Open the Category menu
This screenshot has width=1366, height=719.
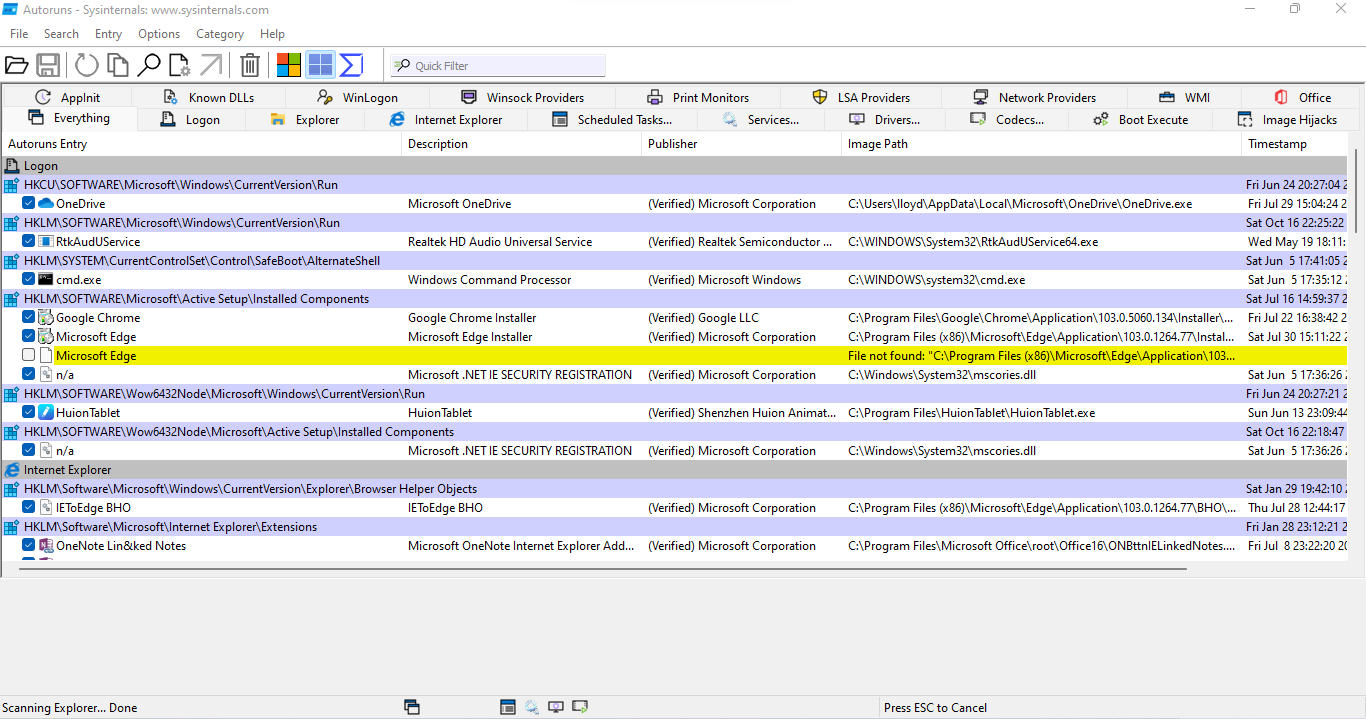tap(220, 34)
